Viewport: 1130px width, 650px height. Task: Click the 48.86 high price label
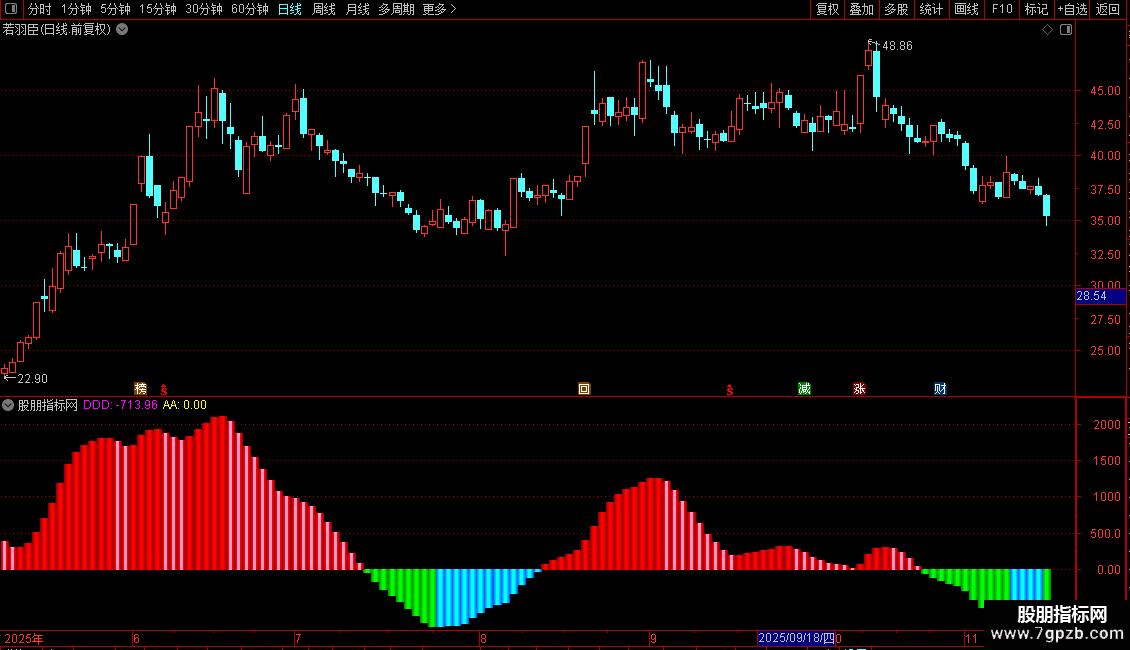click(897, 46)
